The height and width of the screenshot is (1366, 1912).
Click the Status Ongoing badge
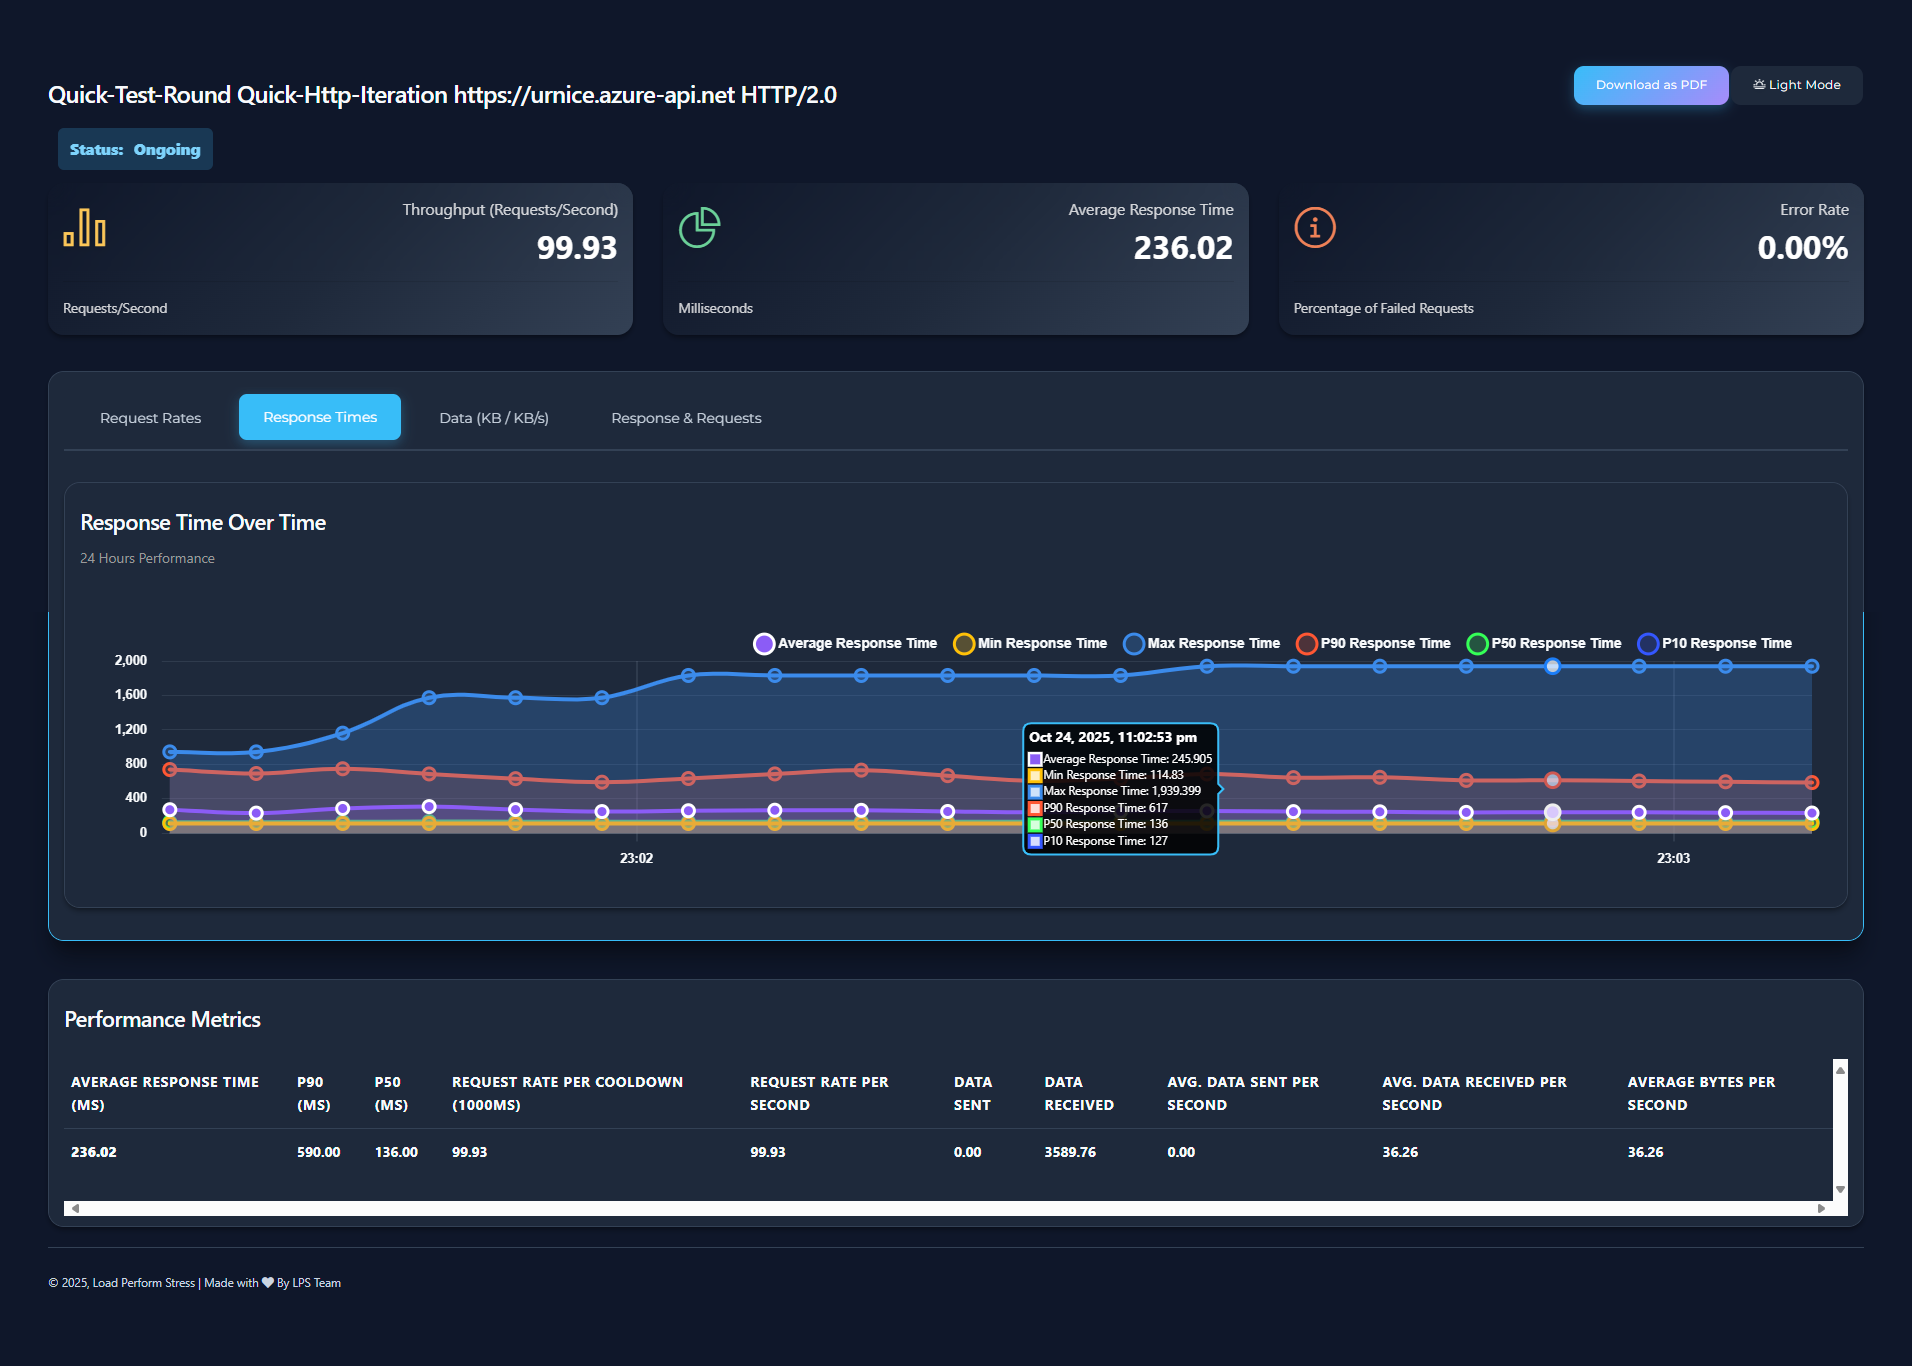[x=134, y=148]
